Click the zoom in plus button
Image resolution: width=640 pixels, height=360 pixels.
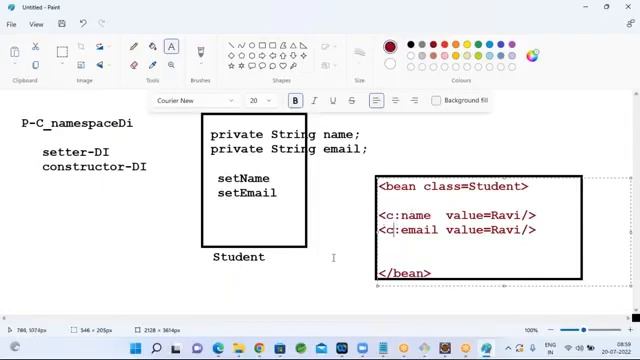pyautogui.click(x=630, y=330)
